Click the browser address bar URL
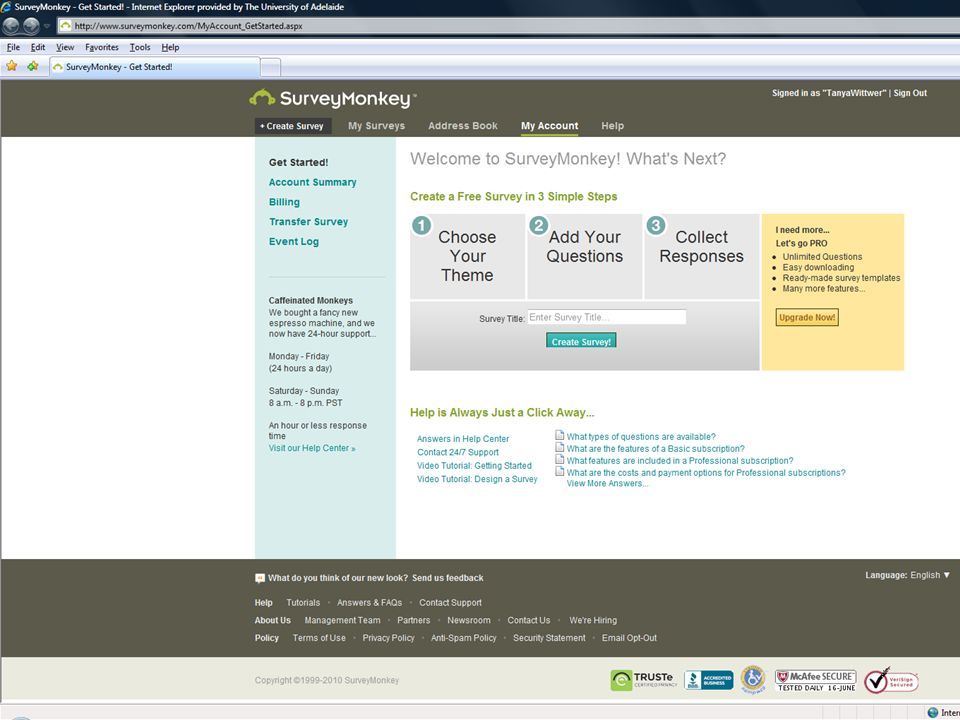The image size is (960, 720). tap(188, 26)
